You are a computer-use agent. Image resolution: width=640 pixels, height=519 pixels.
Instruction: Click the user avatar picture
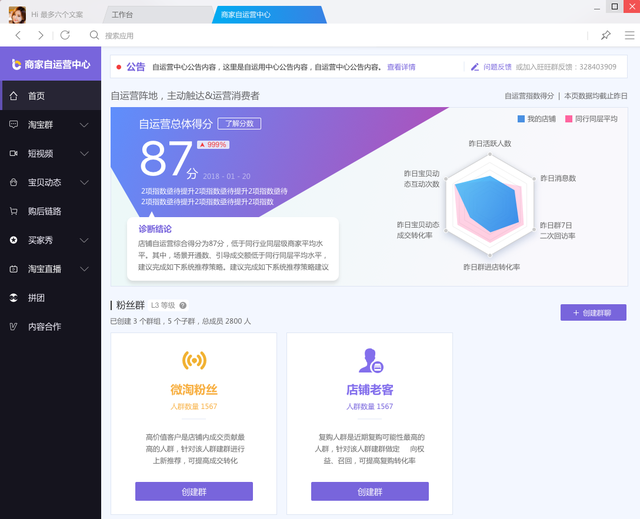[17, 15]
